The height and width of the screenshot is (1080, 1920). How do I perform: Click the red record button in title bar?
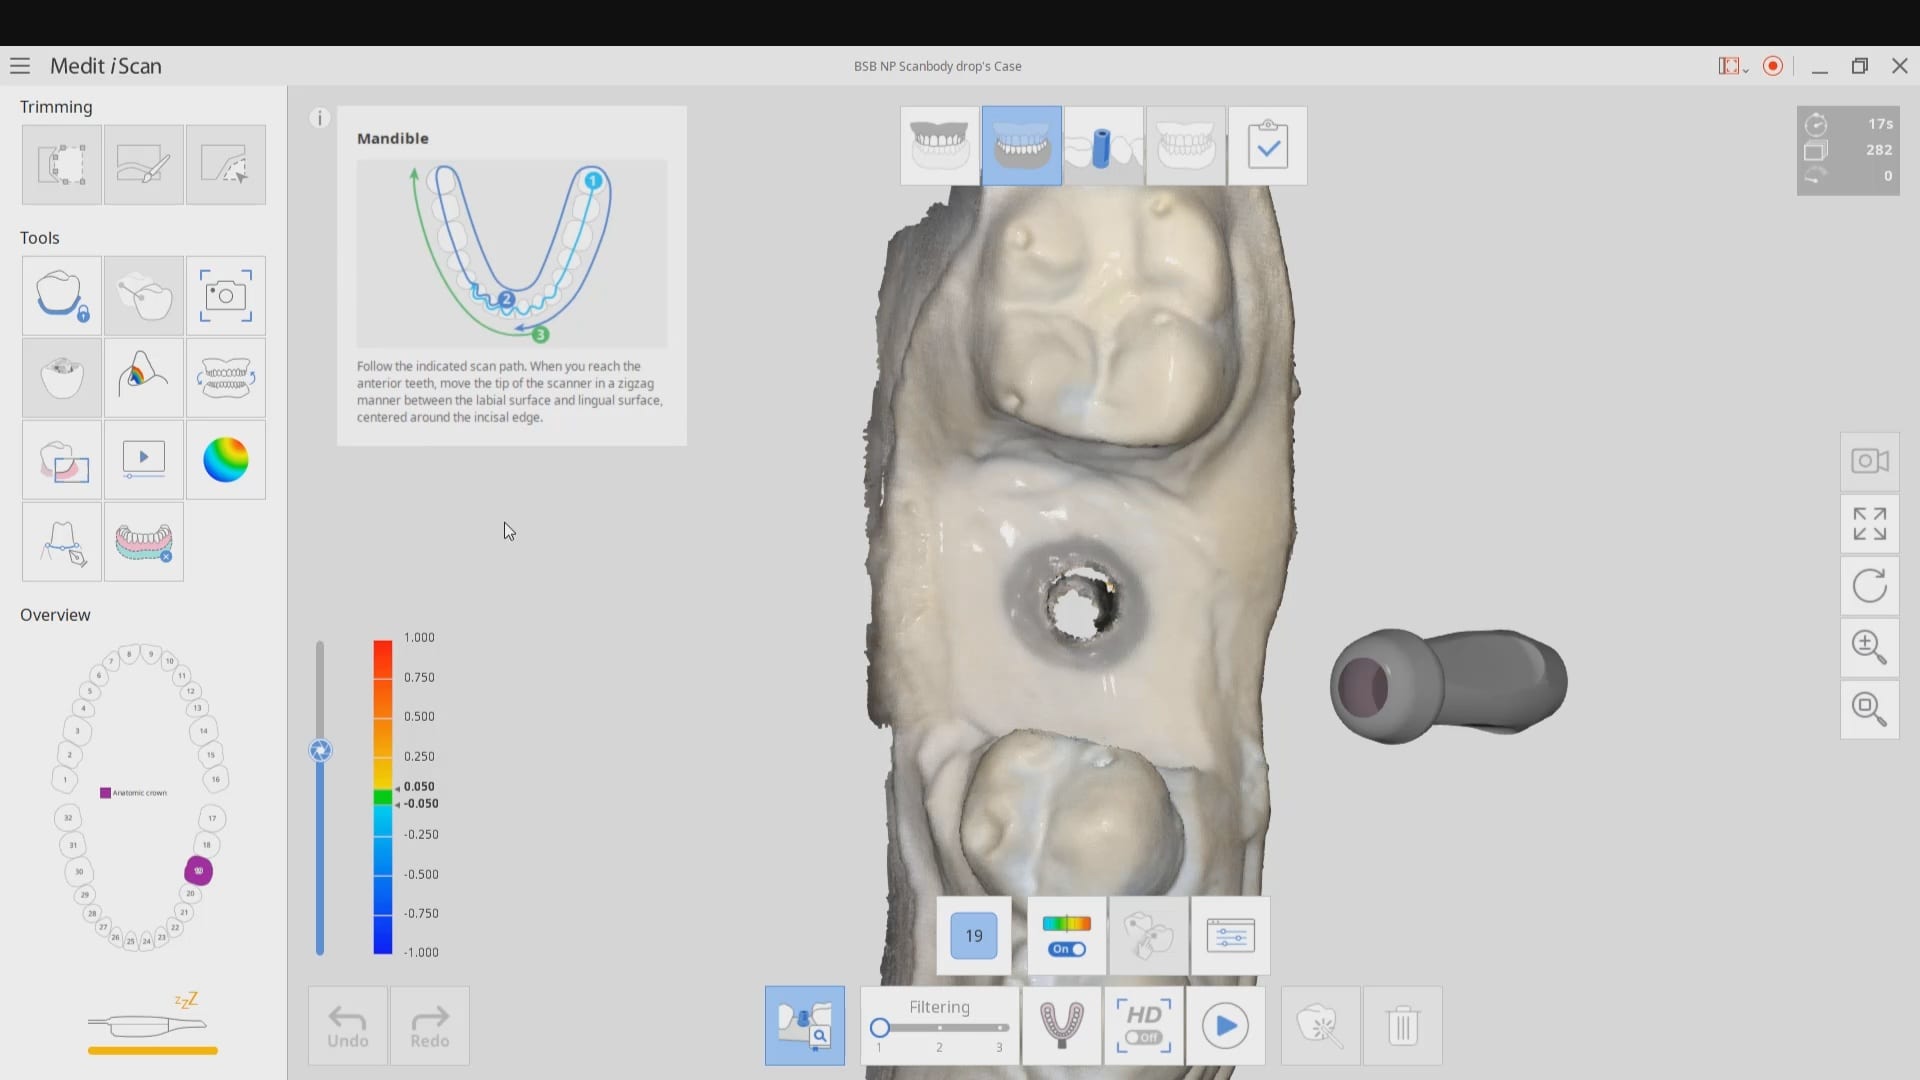pyautogui.click(x=1773, y=66)
